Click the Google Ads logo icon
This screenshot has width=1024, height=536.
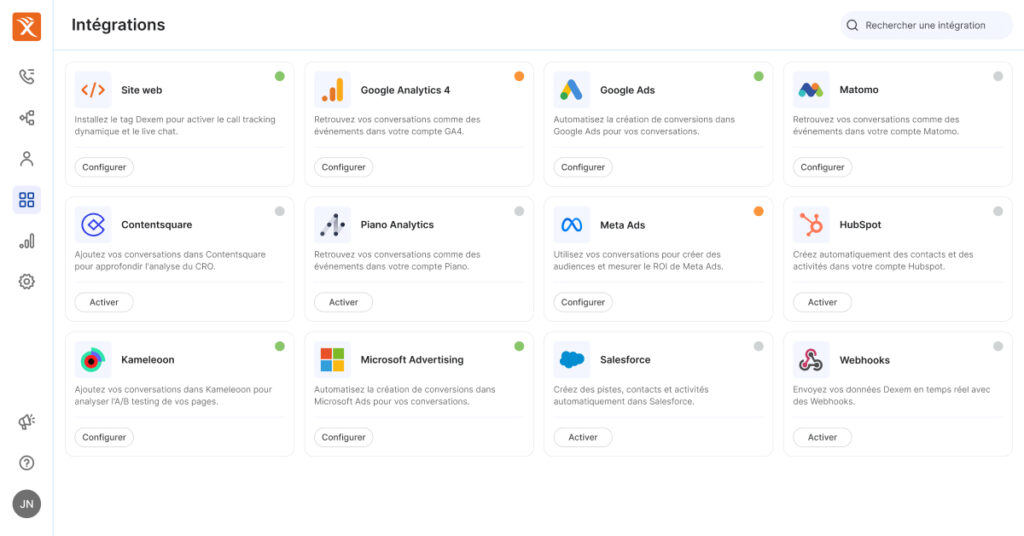(x=571, y=89)
